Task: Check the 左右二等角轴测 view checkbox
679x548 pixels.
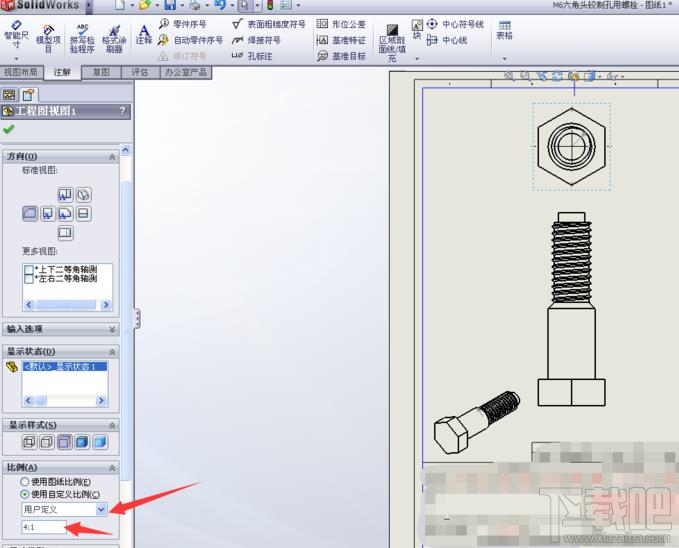Action: (29, 279)
